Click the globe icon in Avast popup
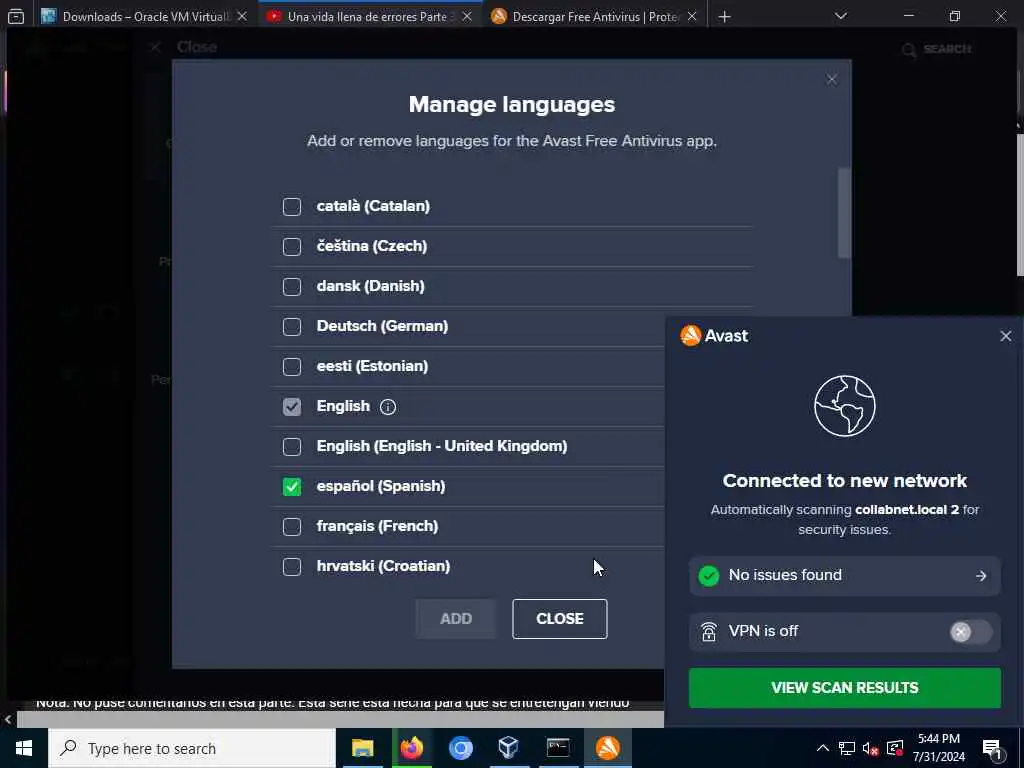The width and height of the screenshot is (1024, 768). tap(844, 406)
